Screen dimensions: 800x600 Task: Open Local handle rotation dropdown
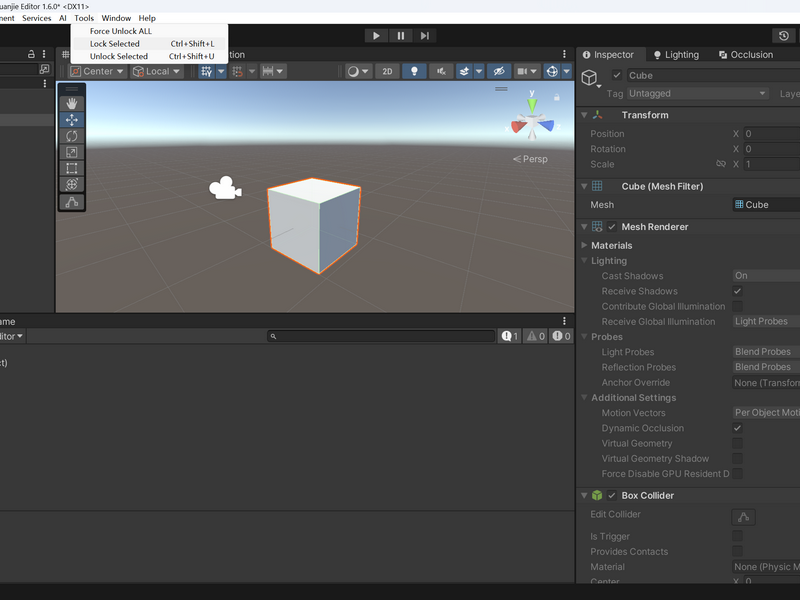click(x=156, y=71)
